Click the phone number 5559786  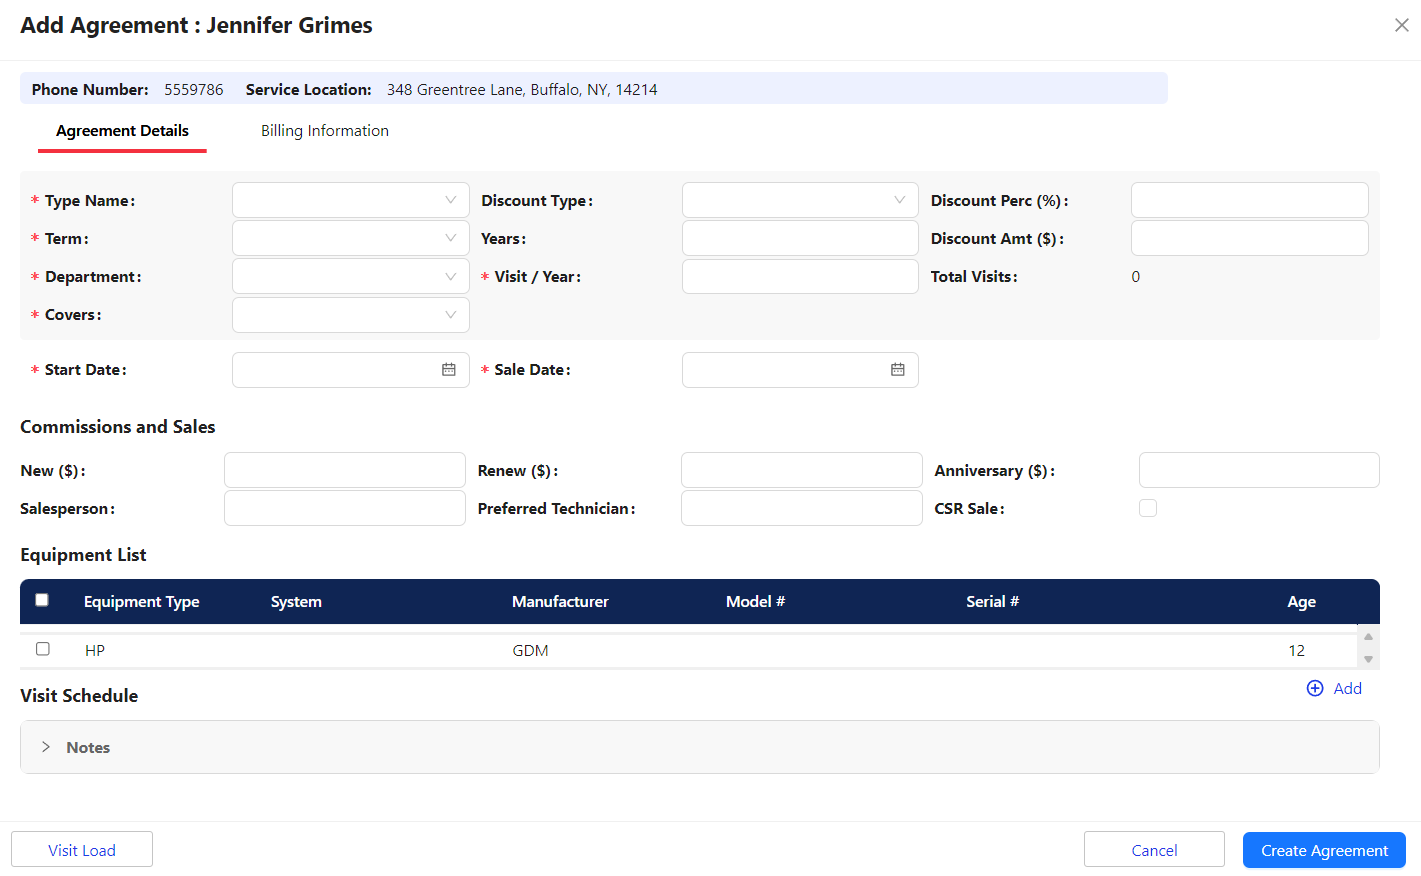tap(194, 90)
